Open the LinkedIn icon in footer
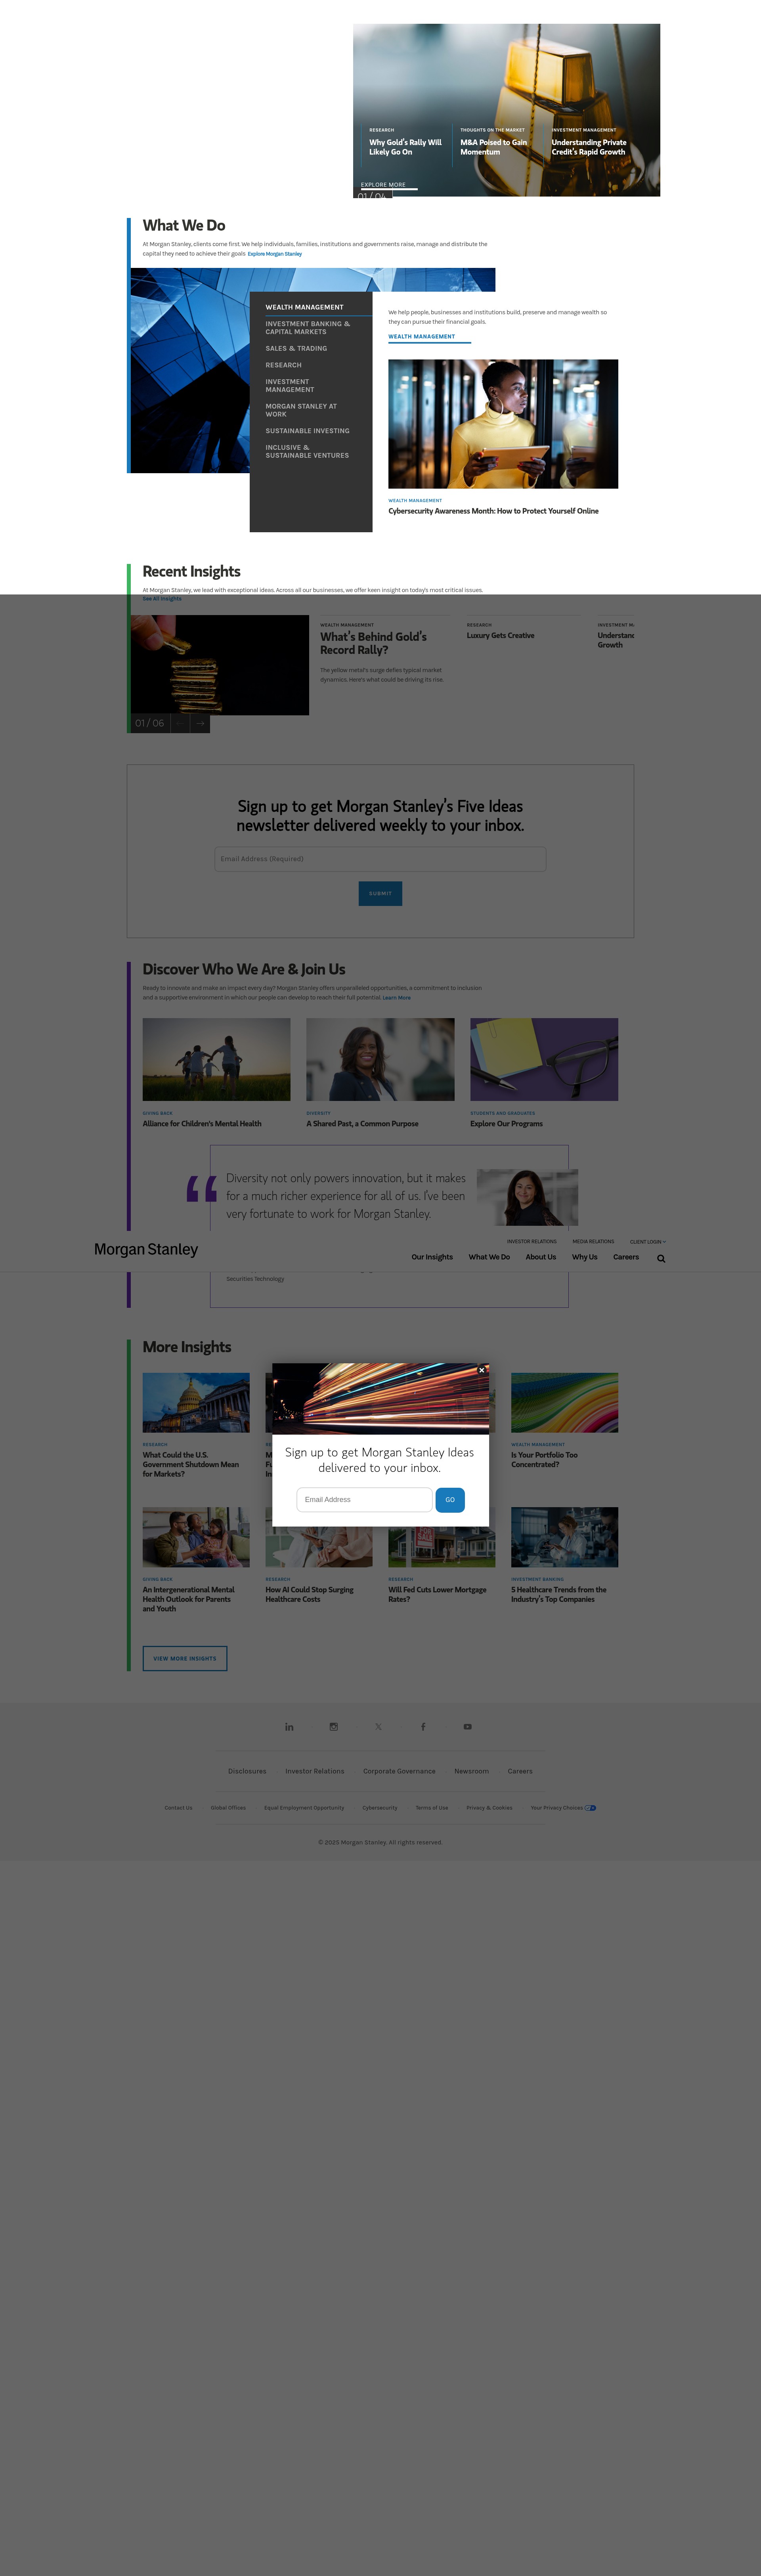761x2576 pixels. click(x=289, y=1727)
